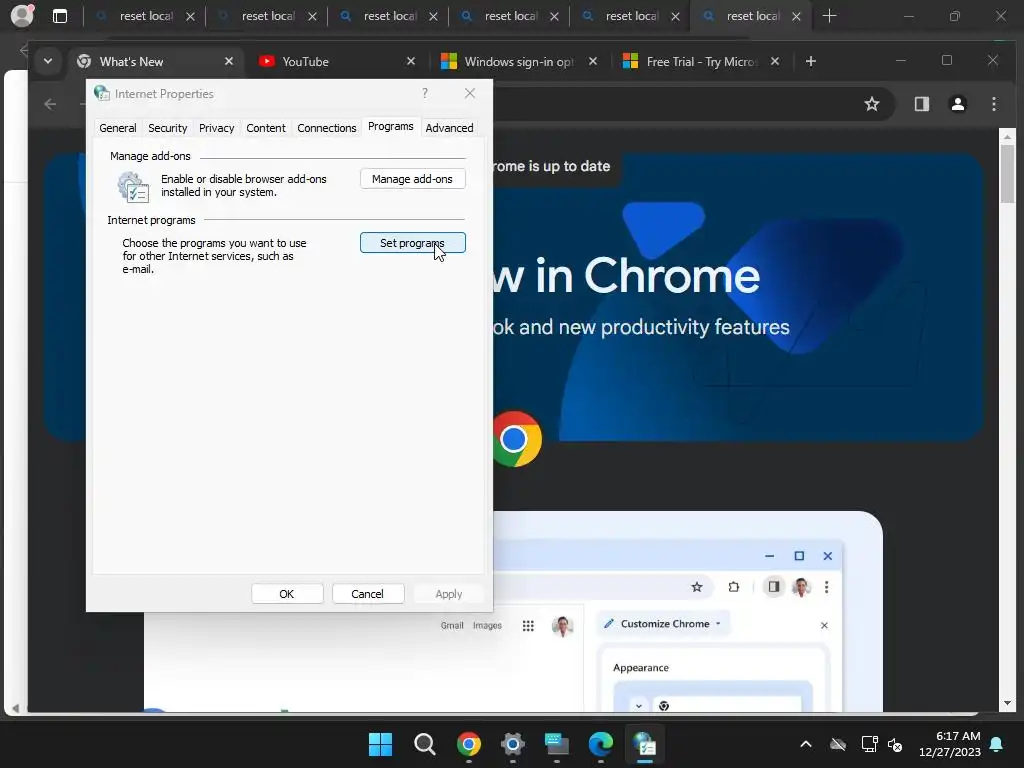Go back in Chrome
Screen dimensions: 1024x768
point(50,104)
